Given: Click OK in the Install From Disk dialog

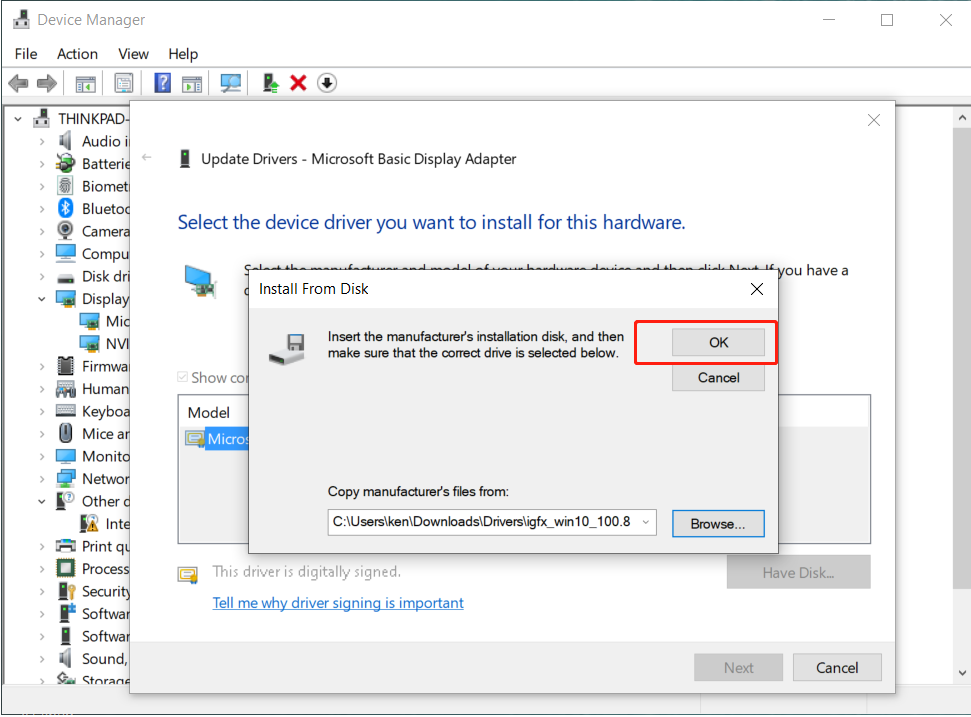Looking at the screenshot, I should [717, 342].
